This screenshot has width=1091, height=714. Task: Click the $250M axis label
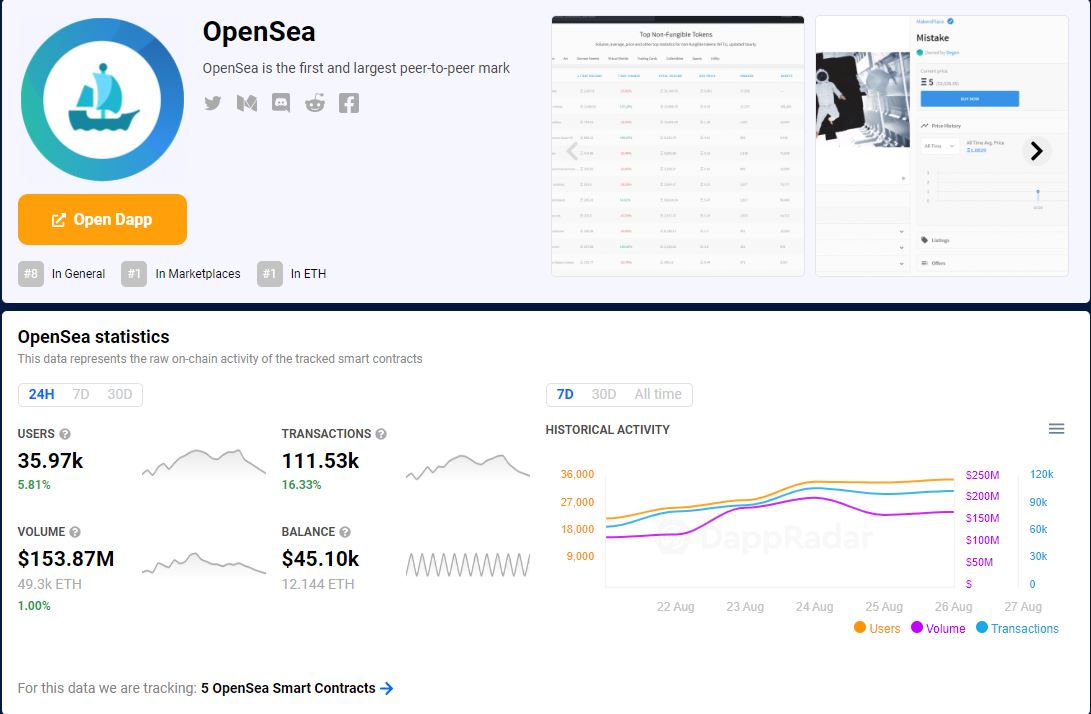pyautogui.click(x=982, y=475)
